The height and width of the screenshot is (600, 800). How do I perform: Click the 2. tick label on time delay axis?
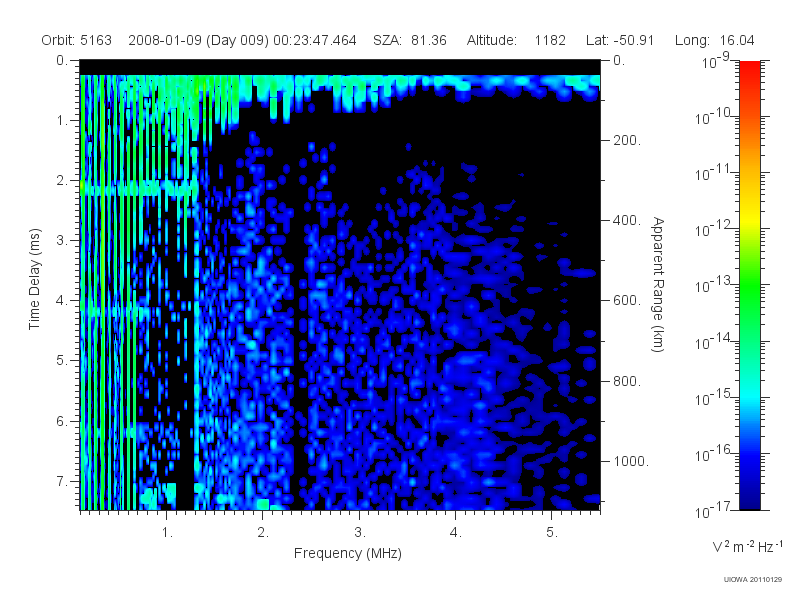62,181
